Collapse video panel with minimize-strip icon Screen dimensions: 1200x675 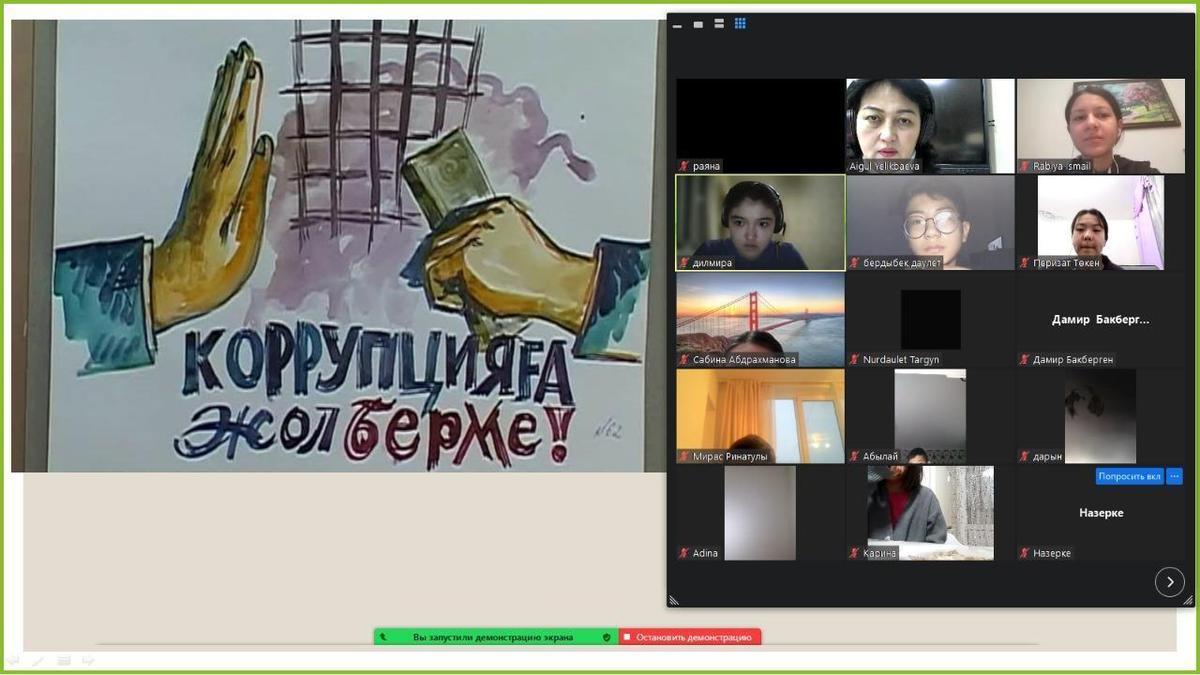677,25
